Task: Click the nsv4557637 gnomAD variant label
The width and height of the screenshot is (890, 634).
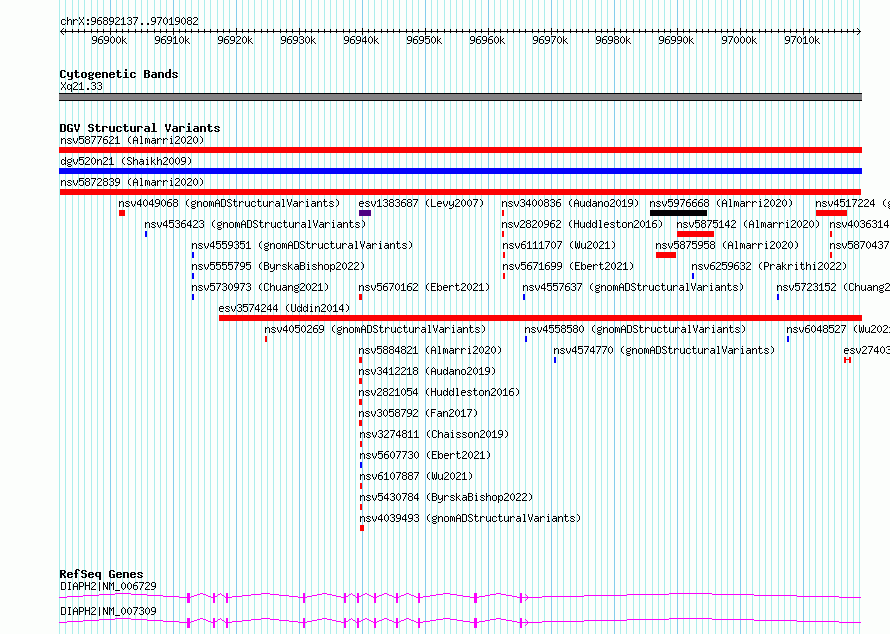Action: tap(633, 287)
